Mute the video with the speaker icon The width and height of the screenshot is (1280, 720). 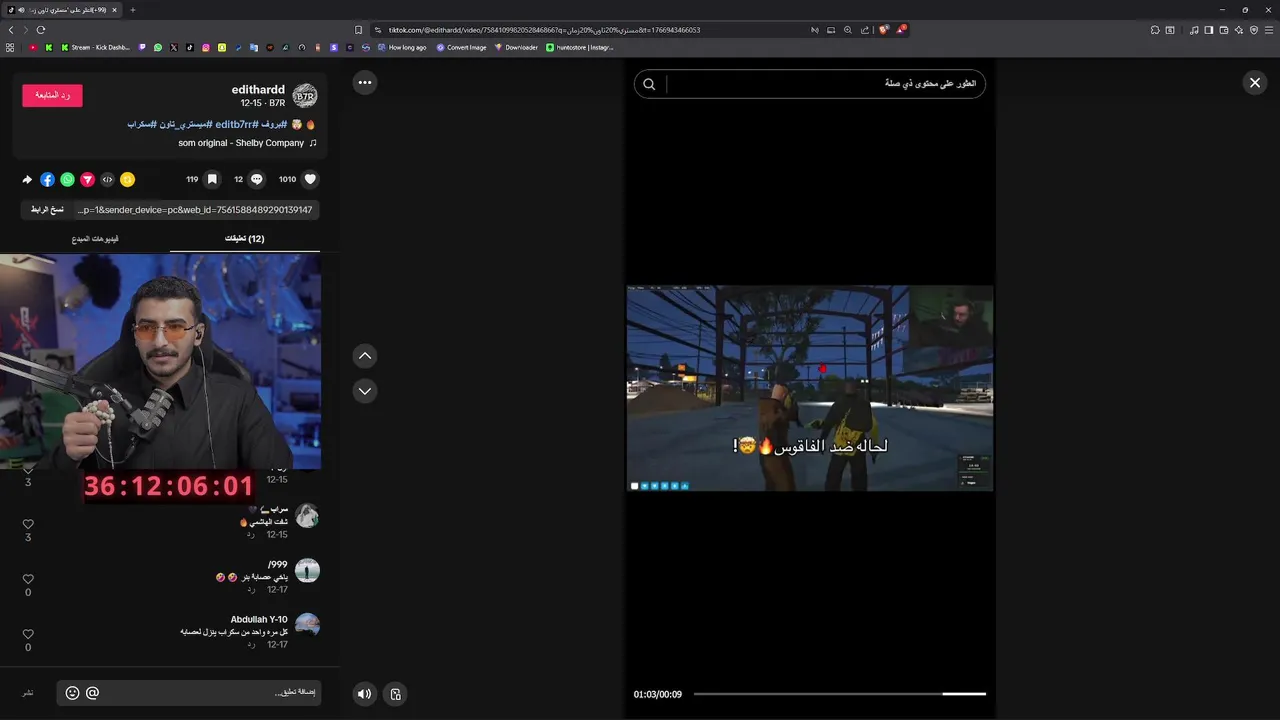click(x=364, y=694)
